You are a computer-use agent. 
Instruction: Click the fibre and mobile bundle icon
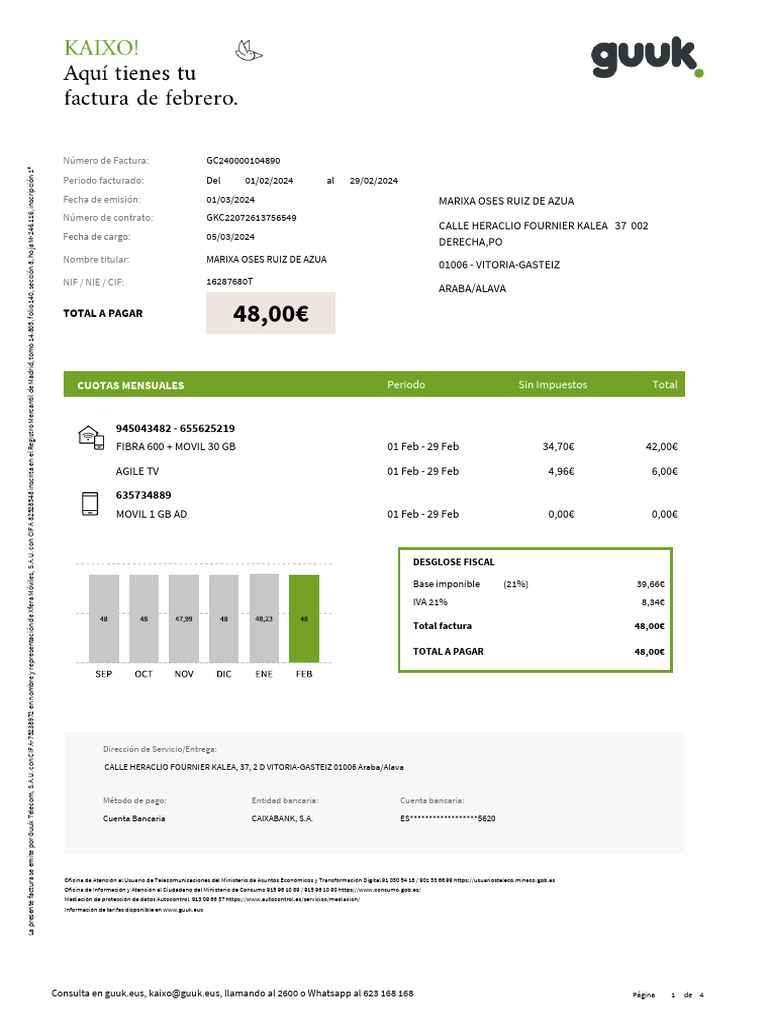click(91, 437)
